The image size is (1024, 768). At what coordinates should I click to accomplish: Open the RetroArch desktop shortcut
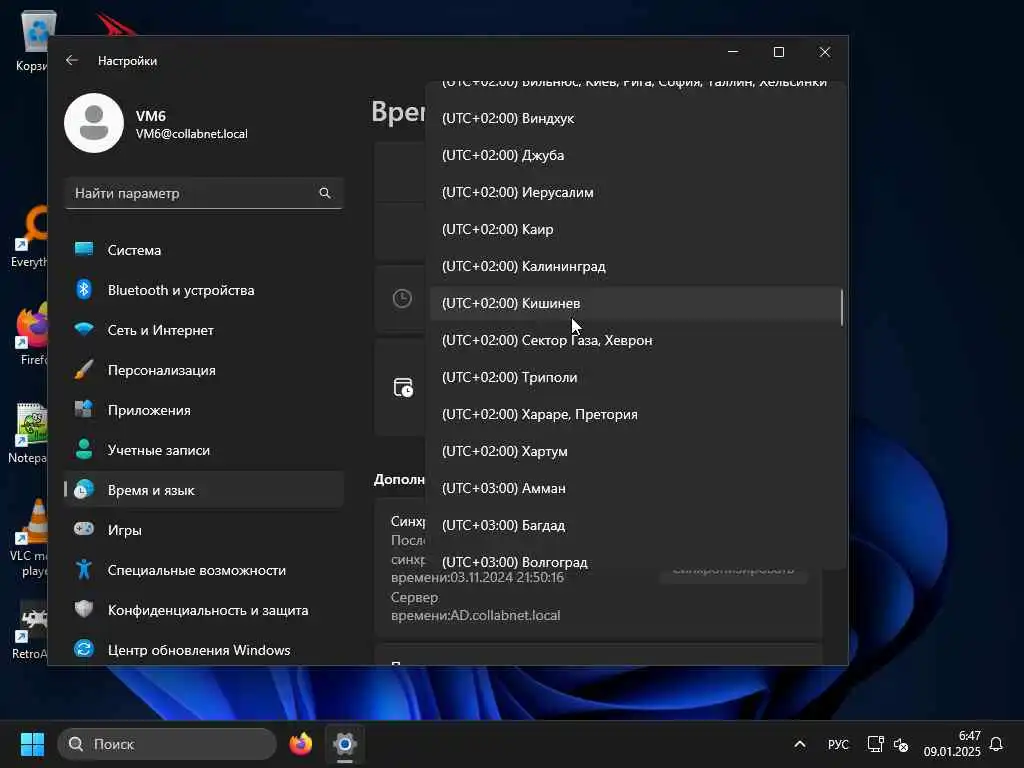point(29,631)
